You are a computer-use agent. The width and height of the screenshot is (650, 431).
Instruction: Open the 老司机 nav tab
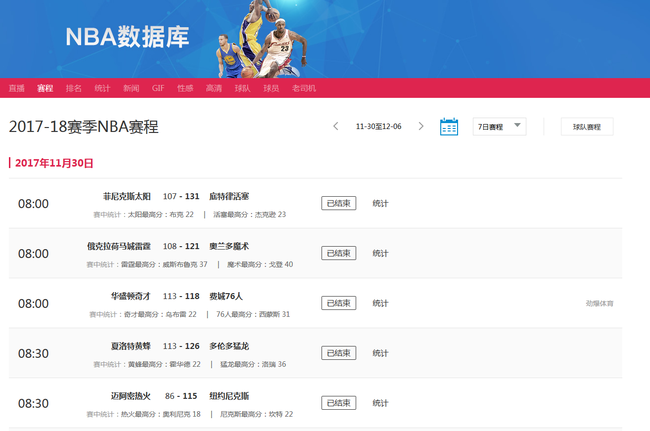304,88
